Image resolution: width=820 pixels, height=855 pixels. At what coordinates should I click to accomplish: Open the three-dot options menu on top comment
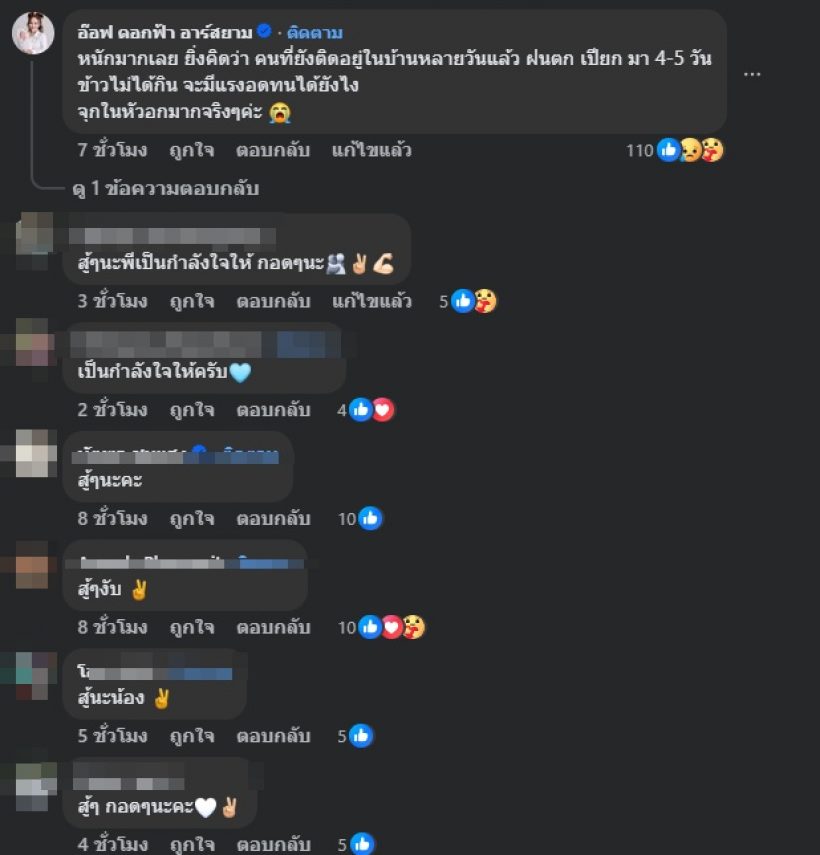click(x=752, y=74)
